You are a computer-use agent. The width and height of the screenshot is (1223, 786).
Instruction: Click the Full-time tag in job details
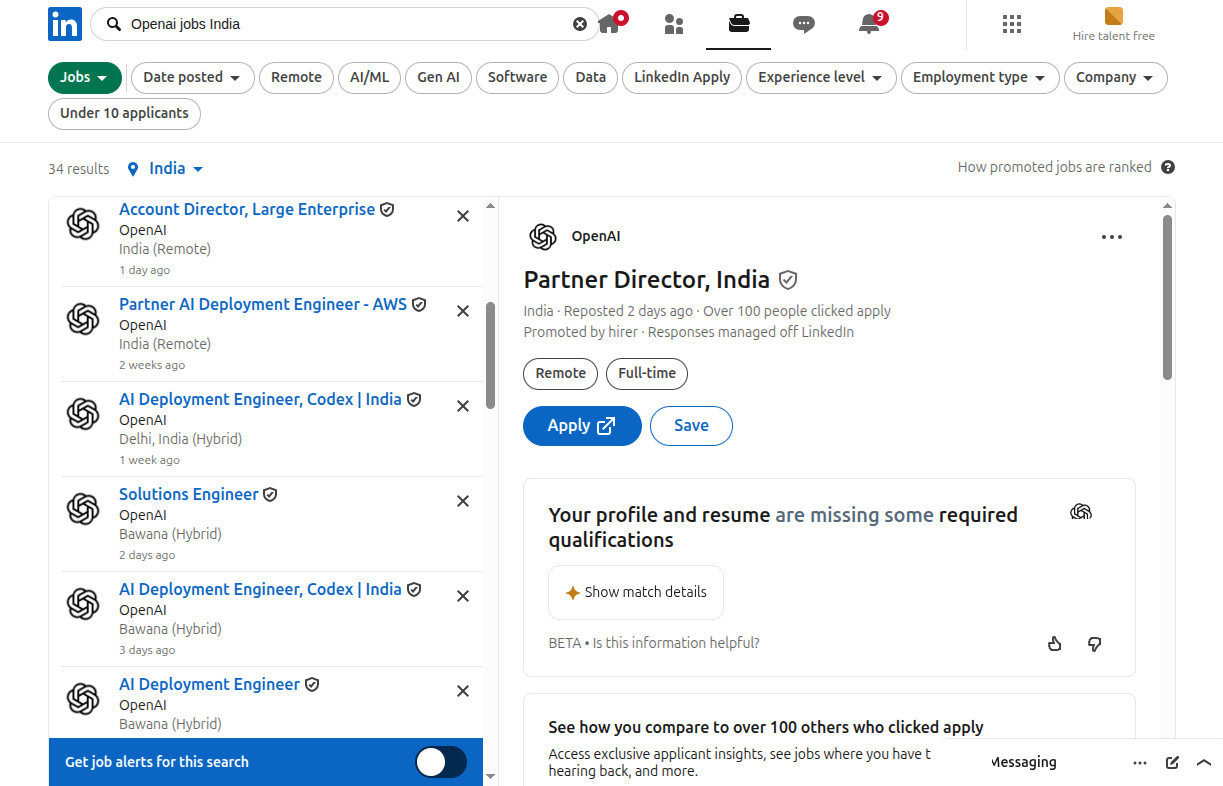tap(647, 373)
